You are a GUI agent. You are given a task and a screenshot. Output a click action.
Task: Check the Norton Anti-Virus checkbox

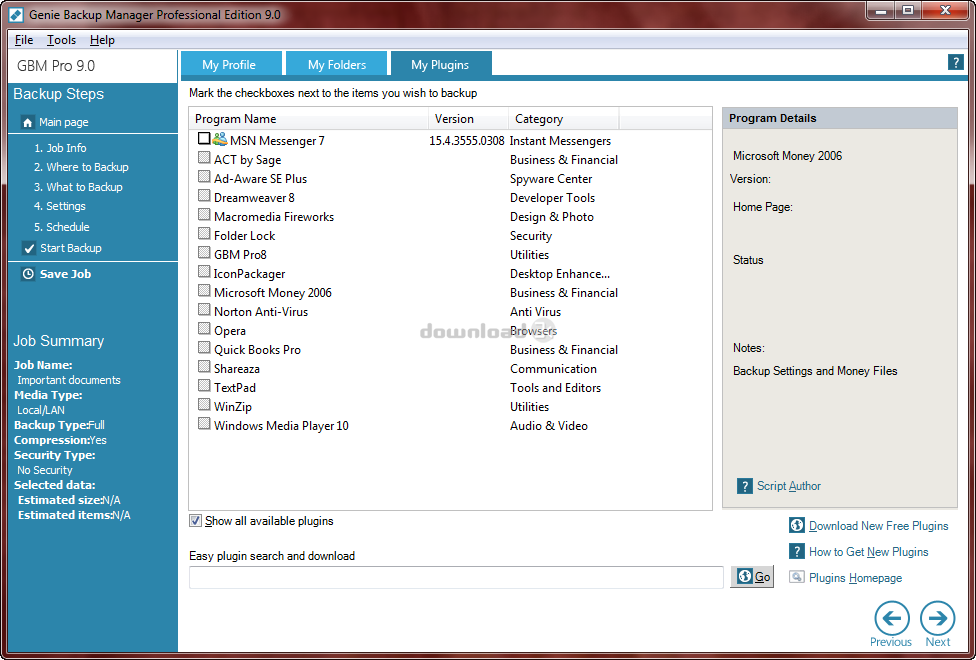[x=204, y=309]
